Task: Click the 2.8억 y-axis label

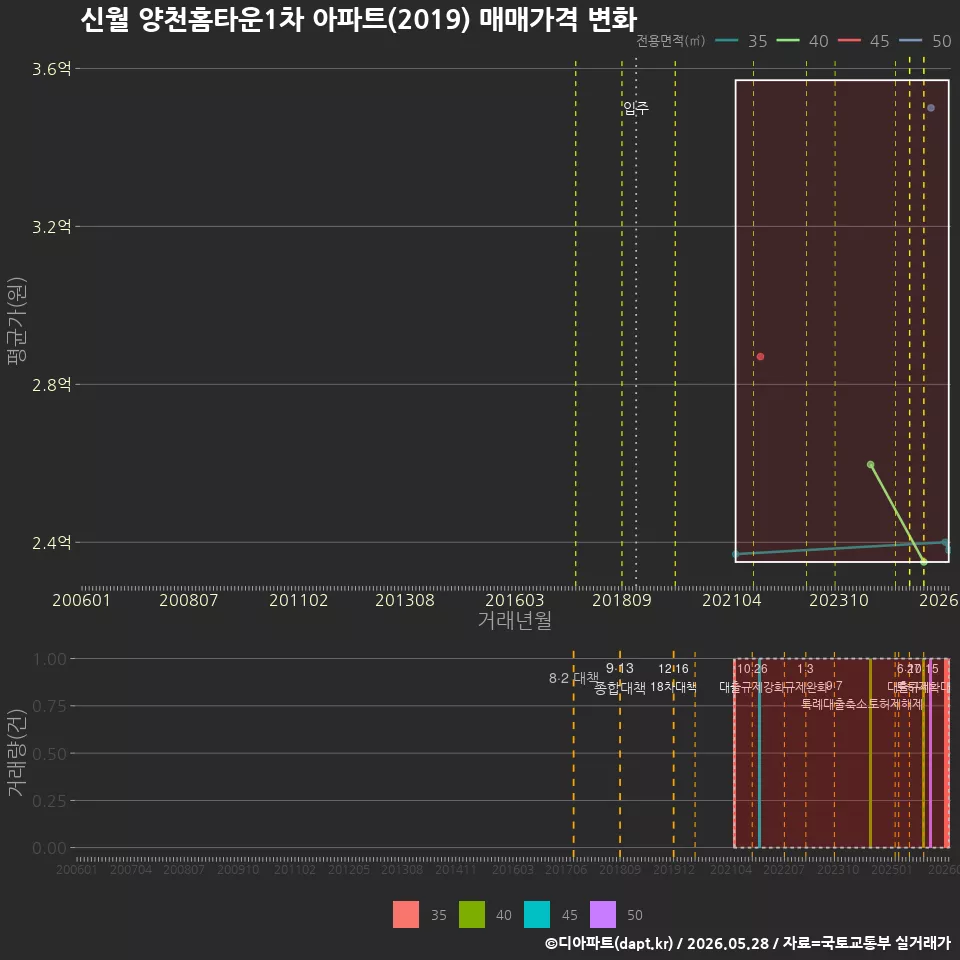Action: (51, 384)
